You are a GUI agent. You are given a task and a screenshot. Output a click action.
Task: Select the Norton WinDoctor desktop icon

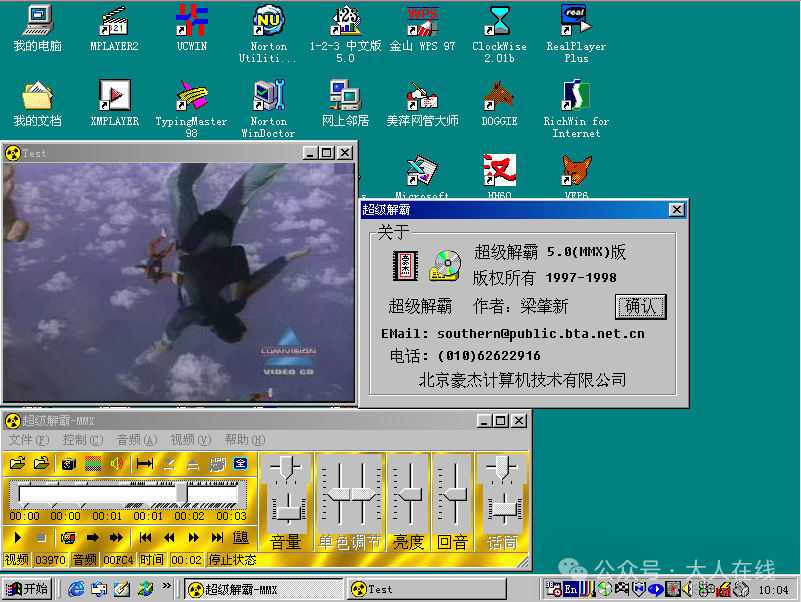point(268,109)
